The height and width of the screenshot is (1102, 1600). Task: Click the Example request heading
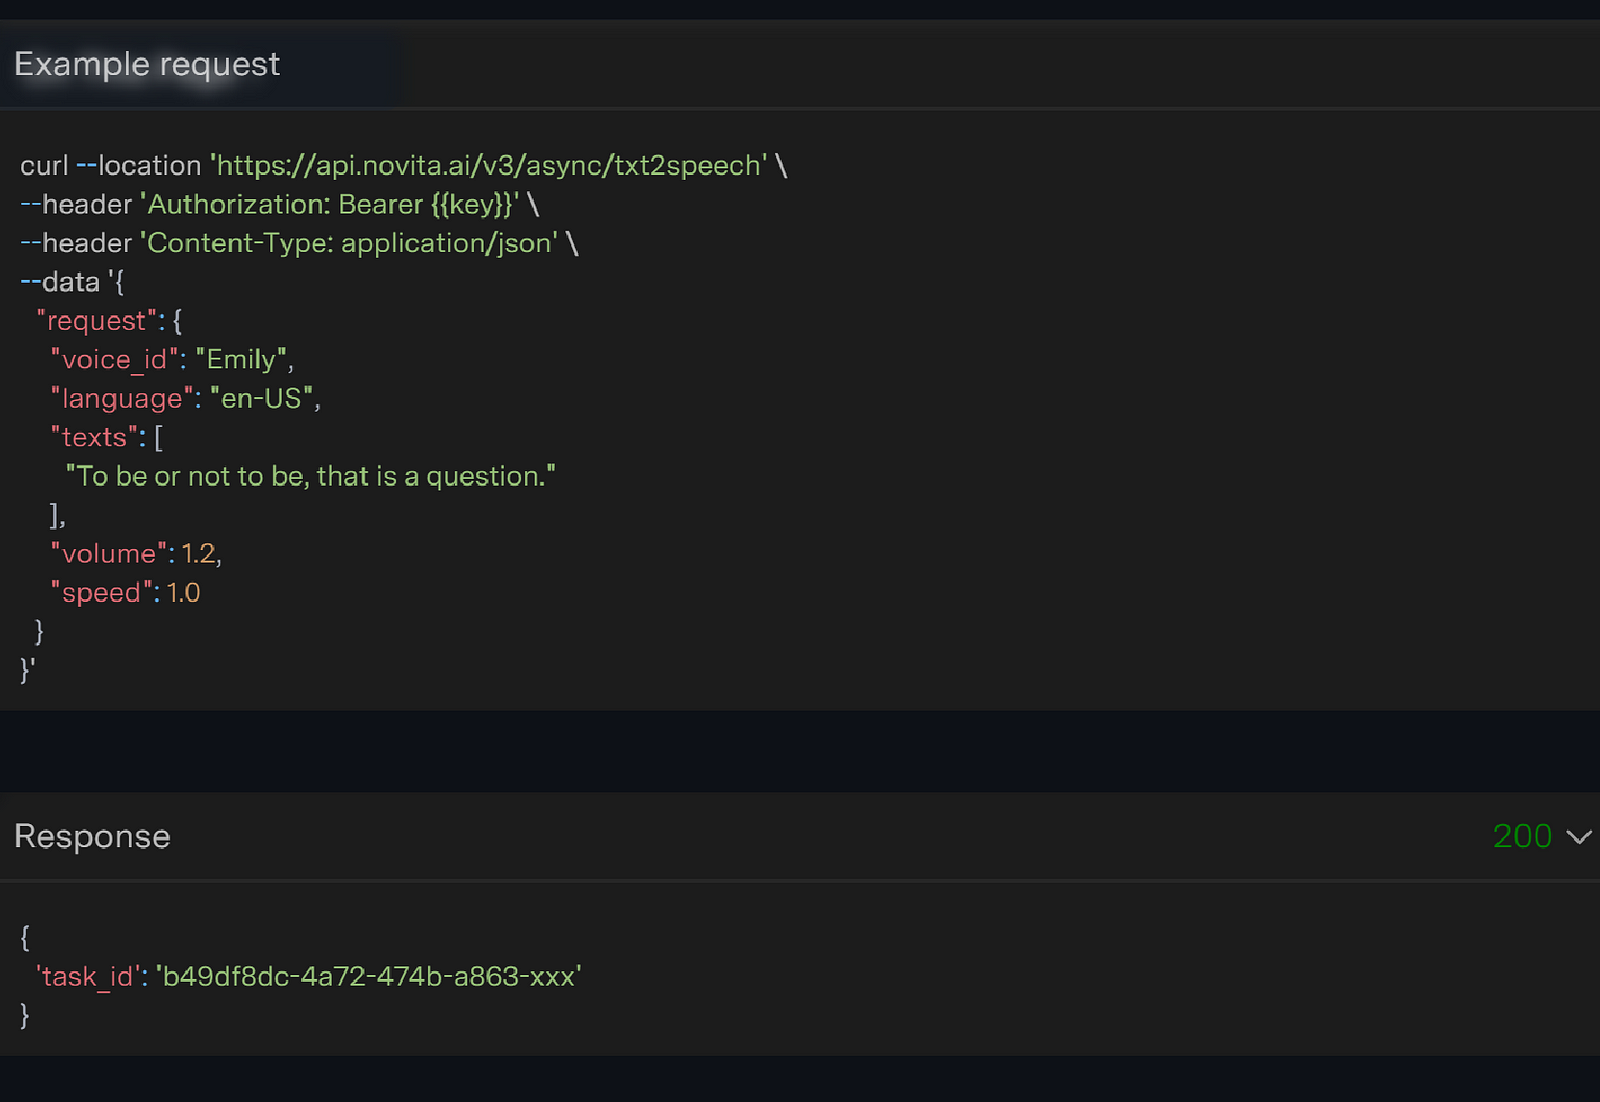147,64
